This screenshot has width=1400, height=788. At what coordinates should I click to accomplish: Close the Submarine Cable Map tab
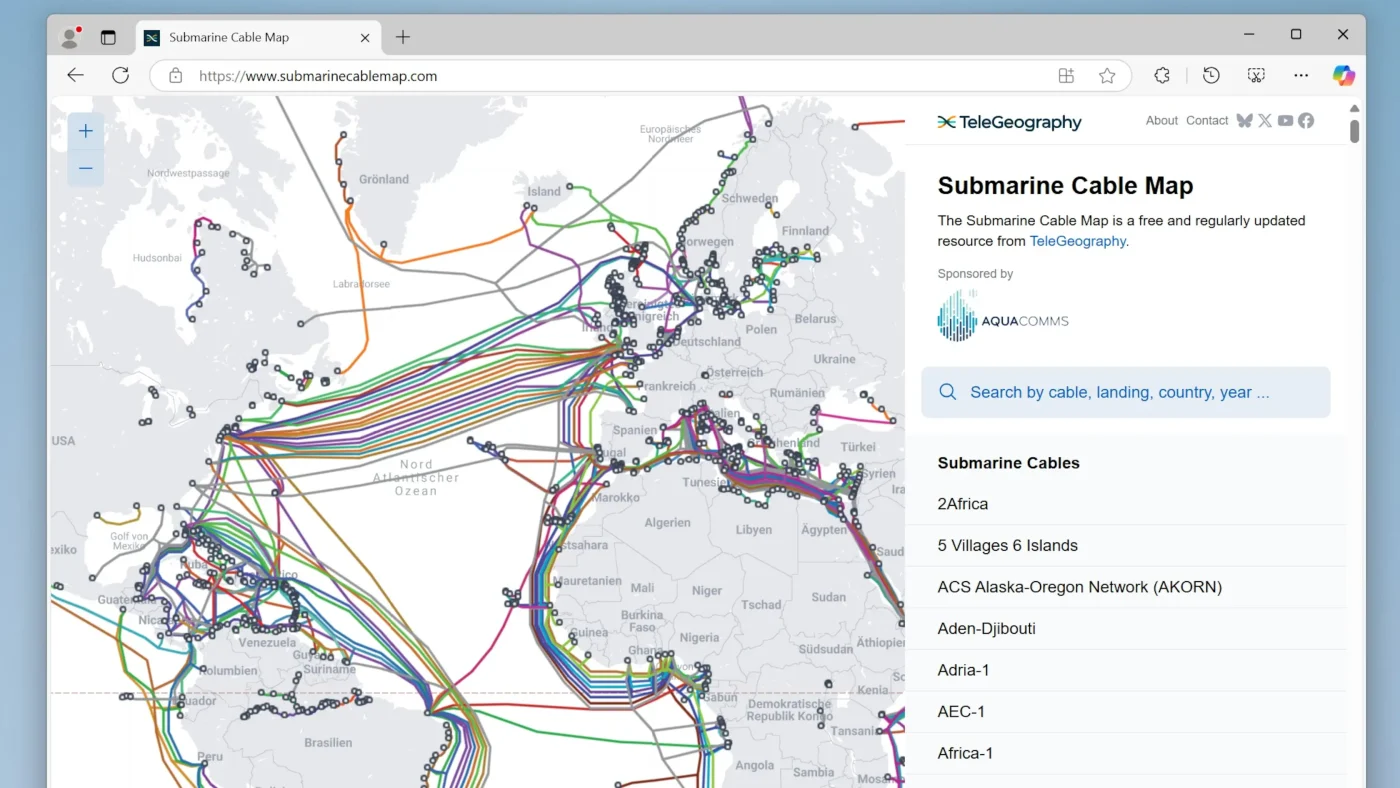pyautogui.click(x=365, y=38)
